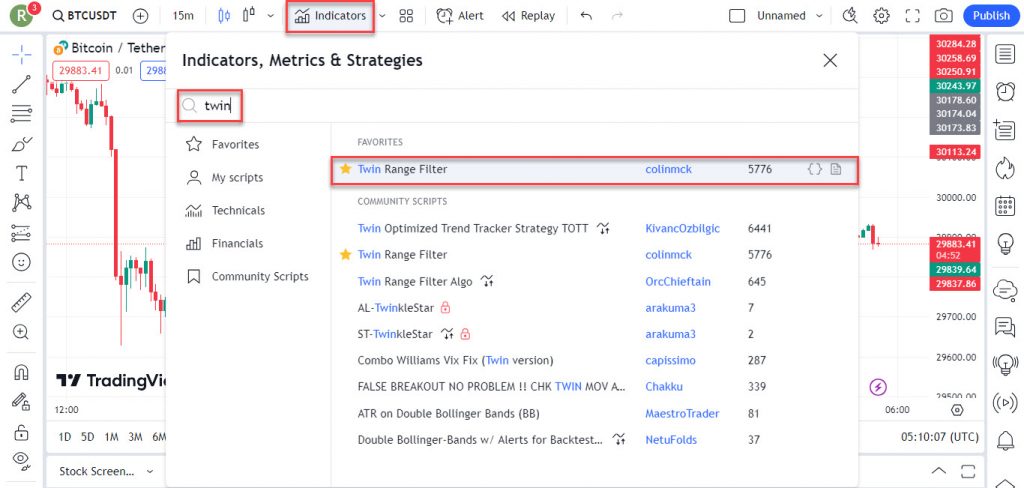Set 1D date range
Viewport: 1024px width, 488px height.
click(65, 437)
